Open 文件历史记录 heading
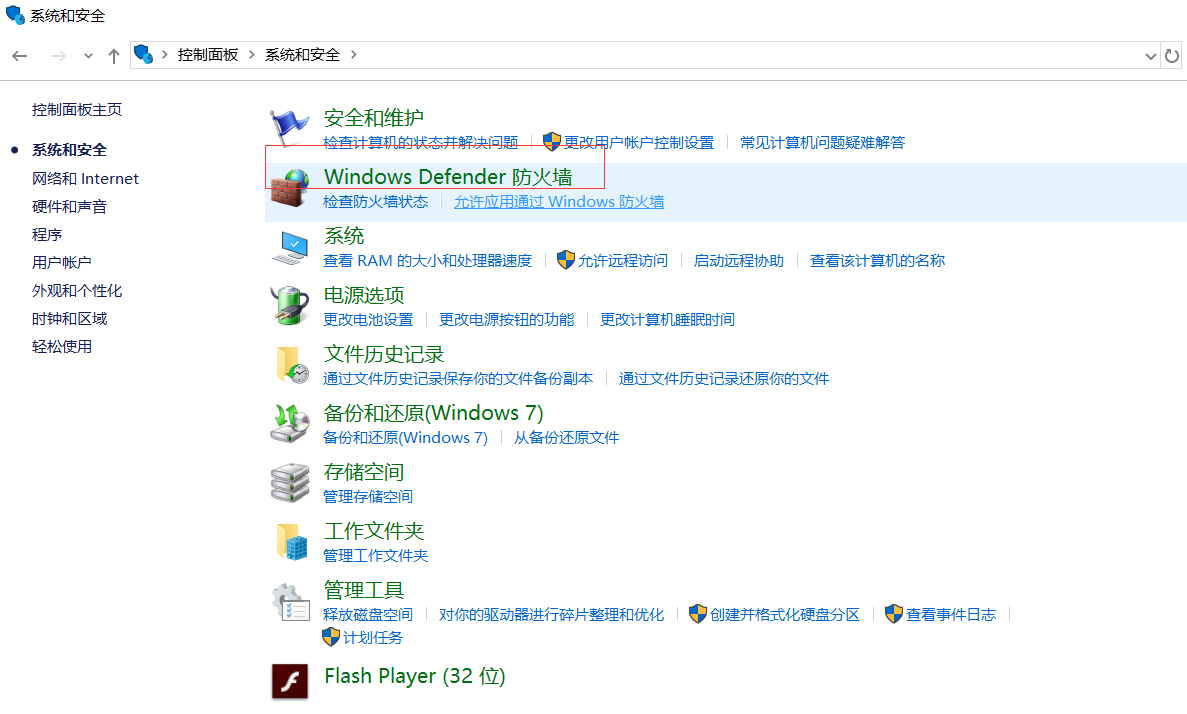This screenshot has height=714, width=1187. click(384, 354)
